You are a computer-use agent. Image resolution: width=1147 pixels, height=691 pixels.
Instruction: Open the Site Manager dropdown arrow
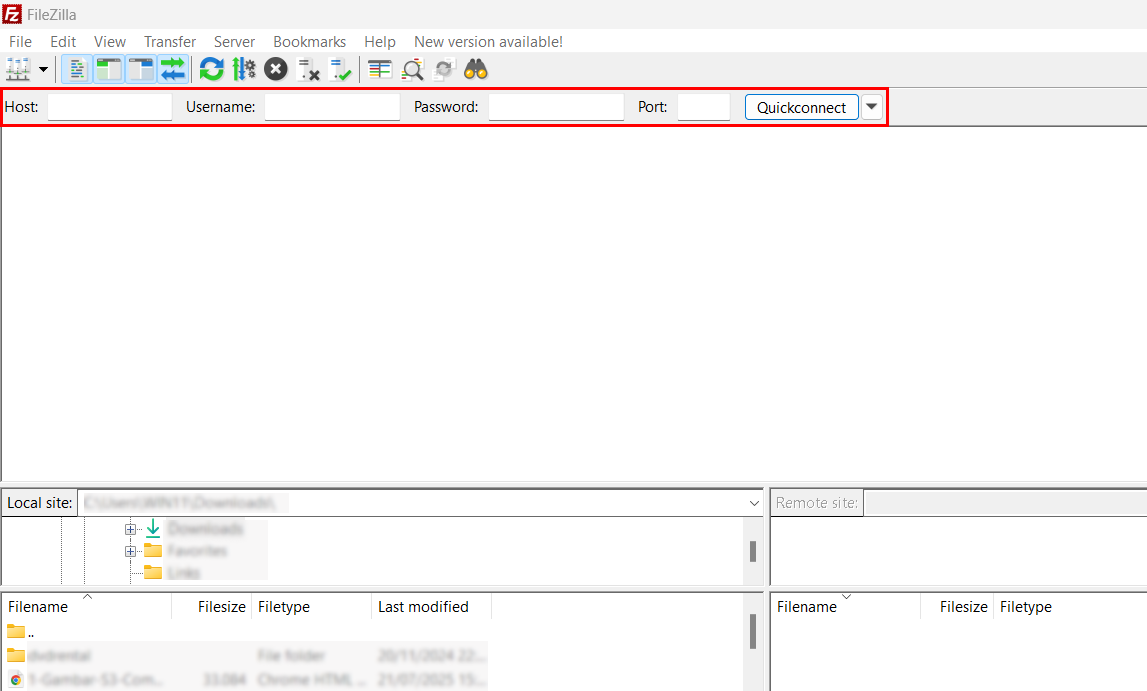tap(43, 69)
